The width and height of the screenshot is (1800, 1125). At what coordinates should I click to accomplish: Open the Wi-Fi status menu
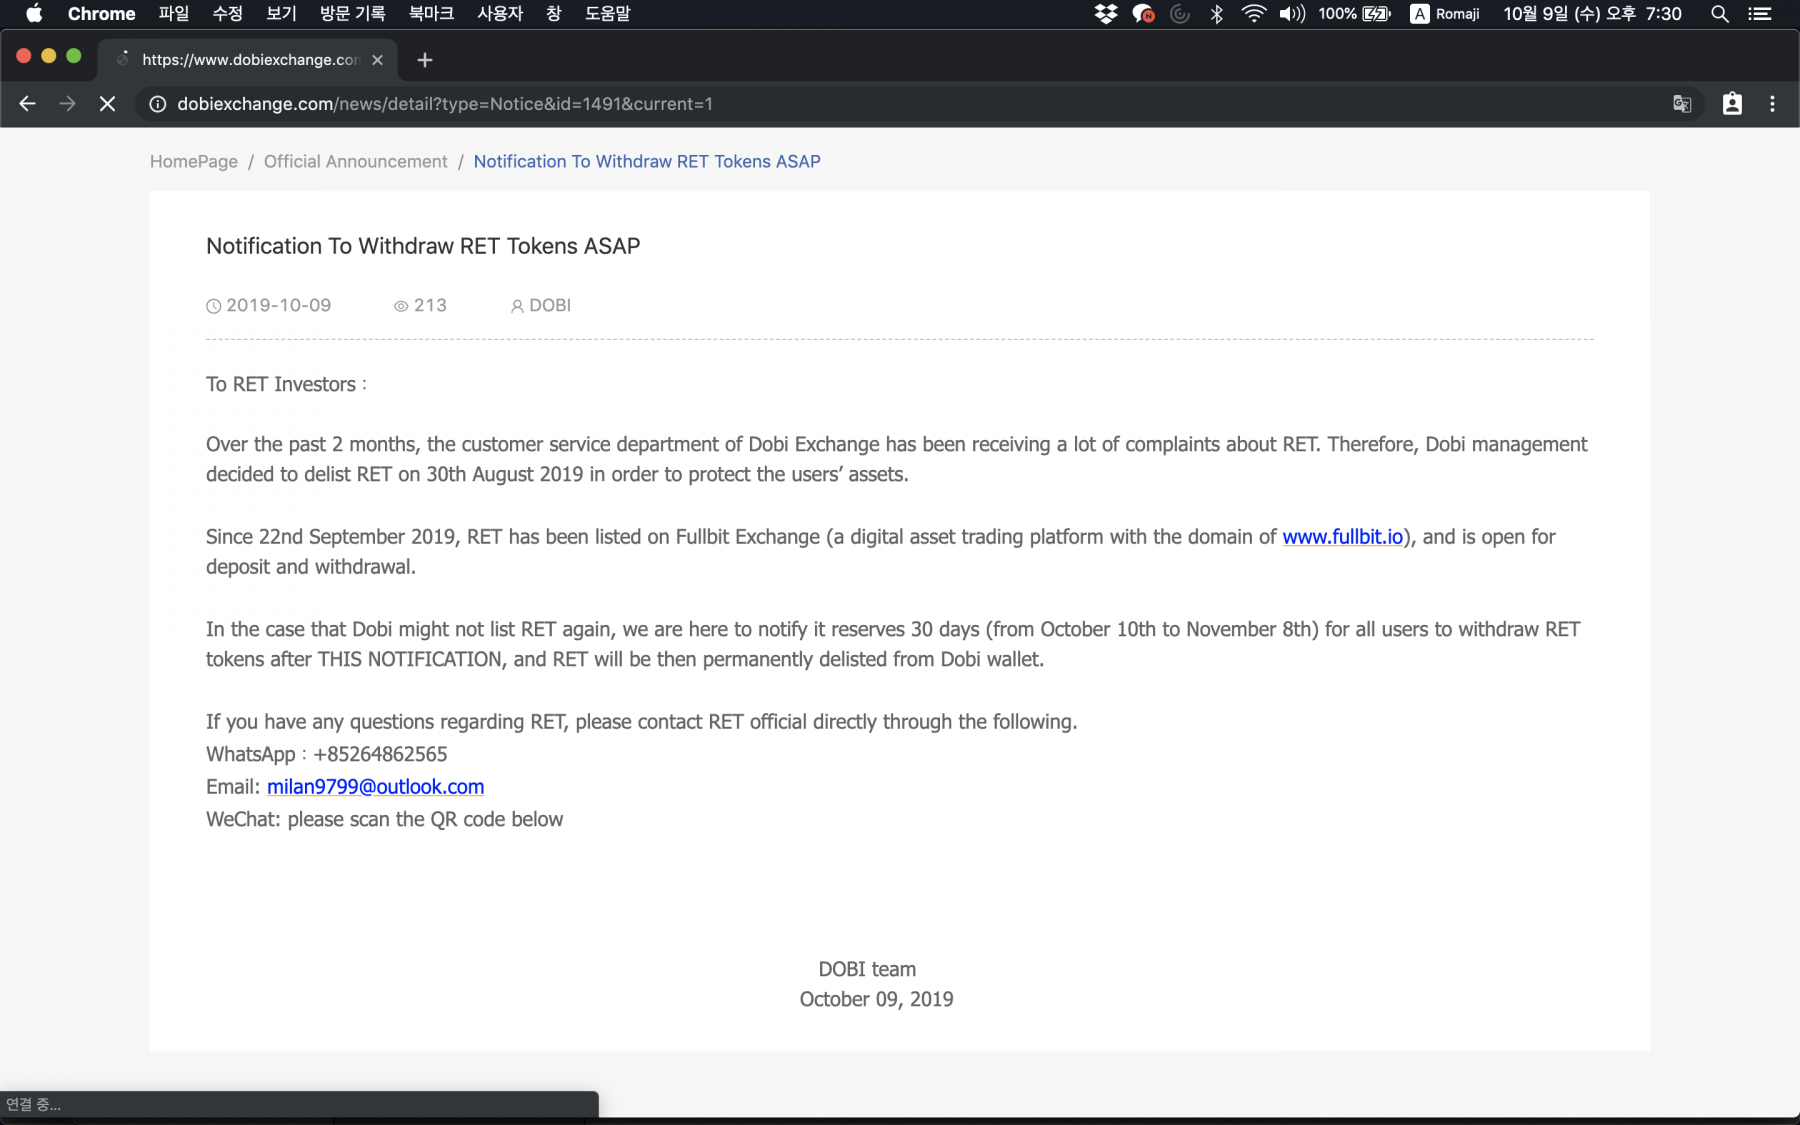click(x=1254, y=14)
